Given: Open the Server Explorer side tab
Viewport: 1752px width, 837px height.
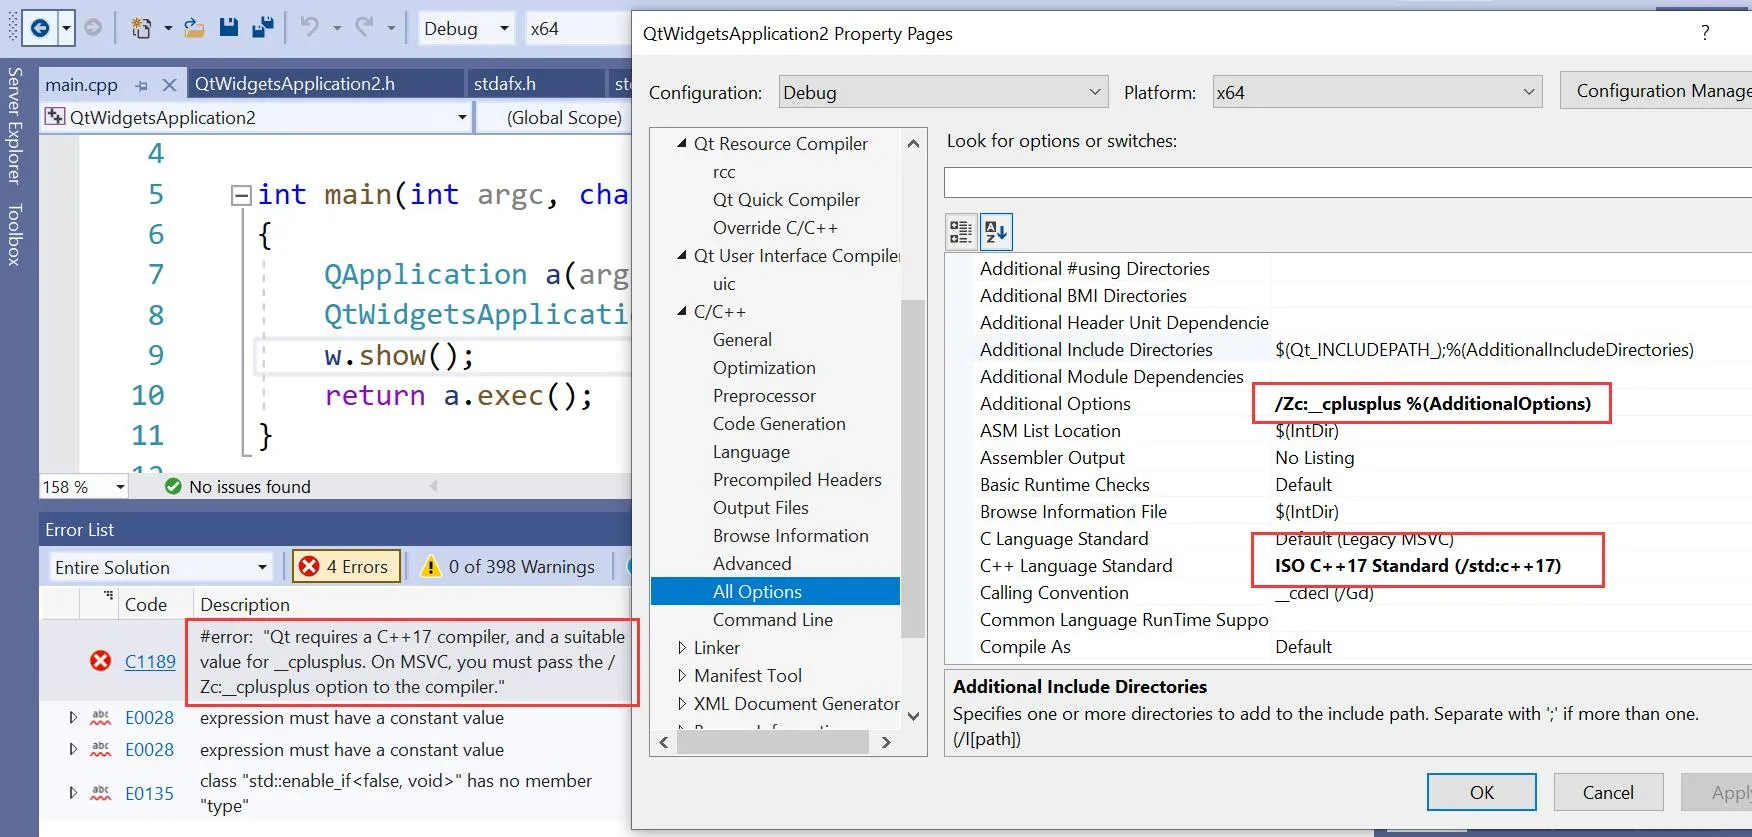Looking at the screenshot, I should pos(15,126).
